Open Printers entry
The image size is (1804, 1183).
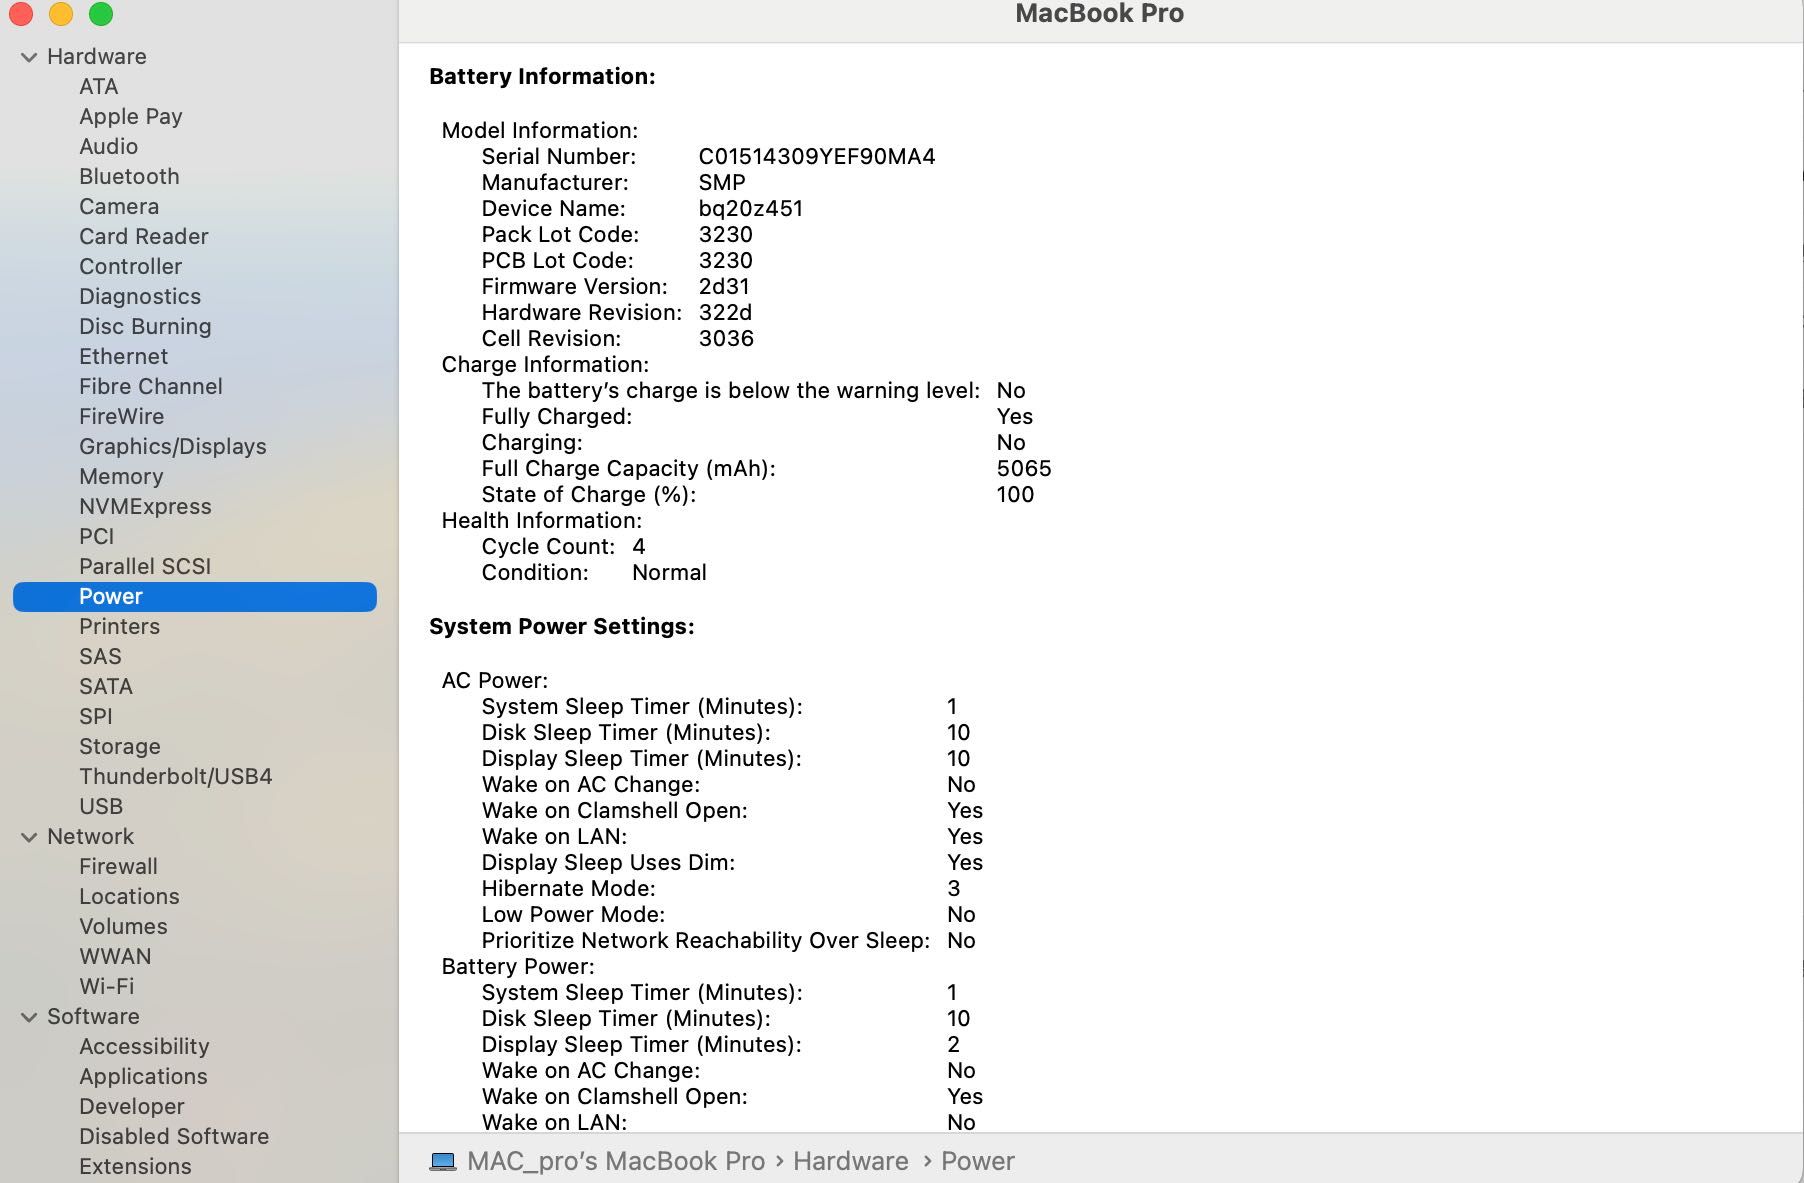pyautogui.click(x=120, y=627)
